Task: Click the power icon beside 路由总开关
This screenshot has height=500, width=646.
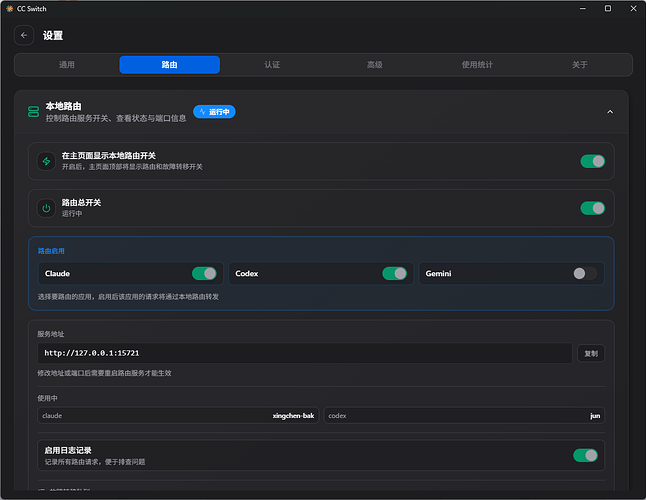Action: point(47,208)
